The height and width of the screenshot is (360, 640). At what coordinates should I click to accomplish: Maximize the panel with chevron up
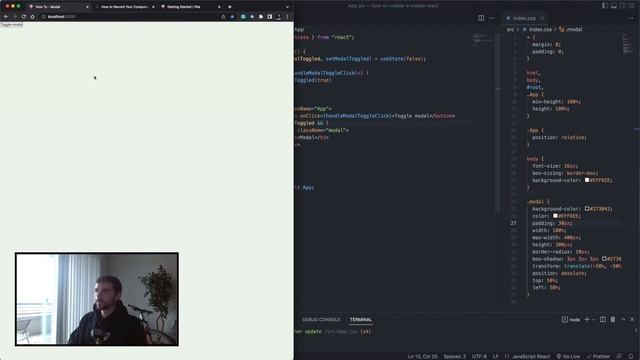(623, 320)
